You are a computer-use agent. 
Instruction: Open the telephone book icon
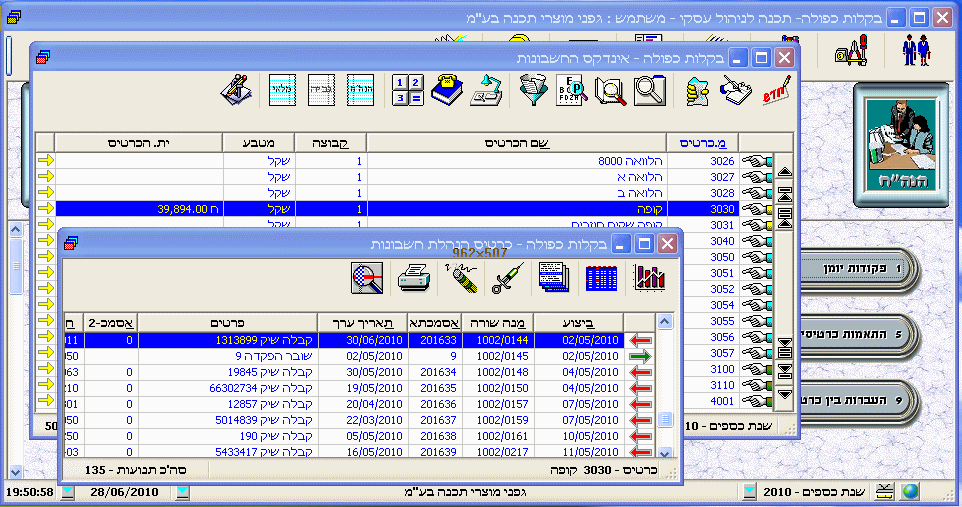447,90
